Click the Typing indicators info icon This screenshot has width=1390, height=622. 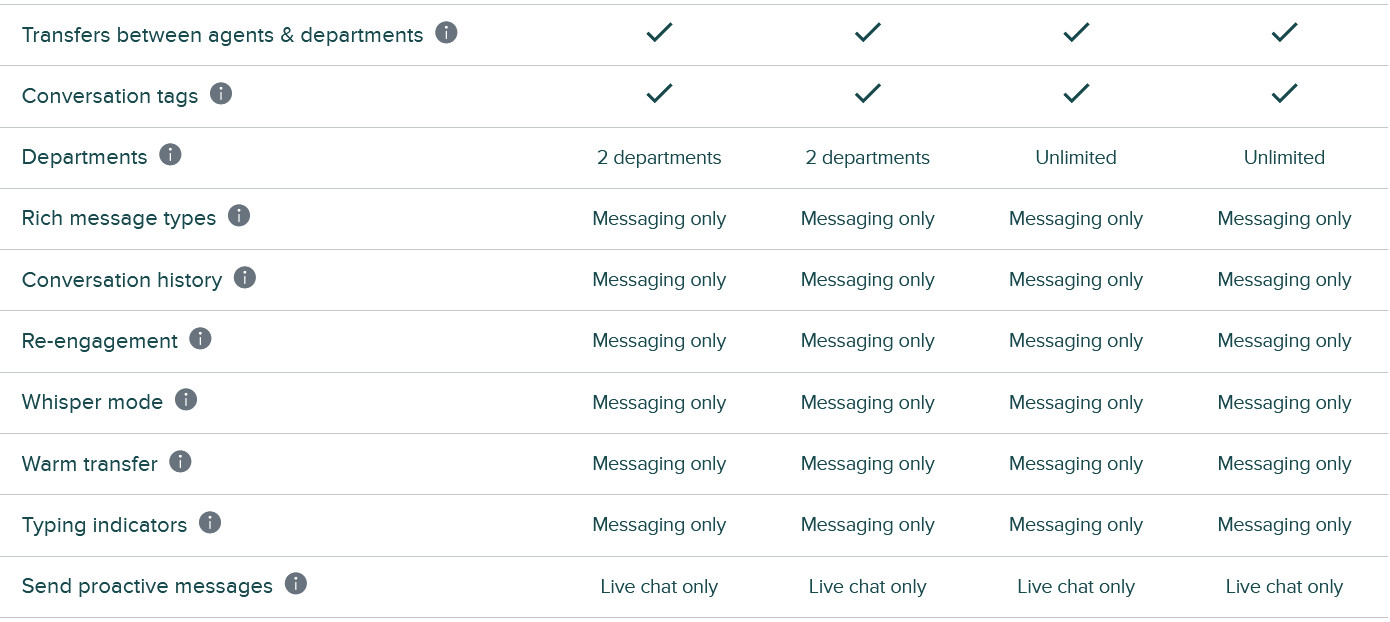click(209, 523)
